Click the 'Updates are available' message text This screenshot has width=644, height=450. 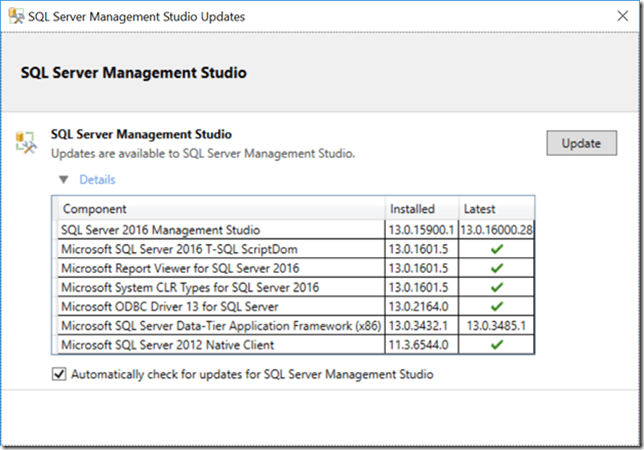(x=203, y=154)
